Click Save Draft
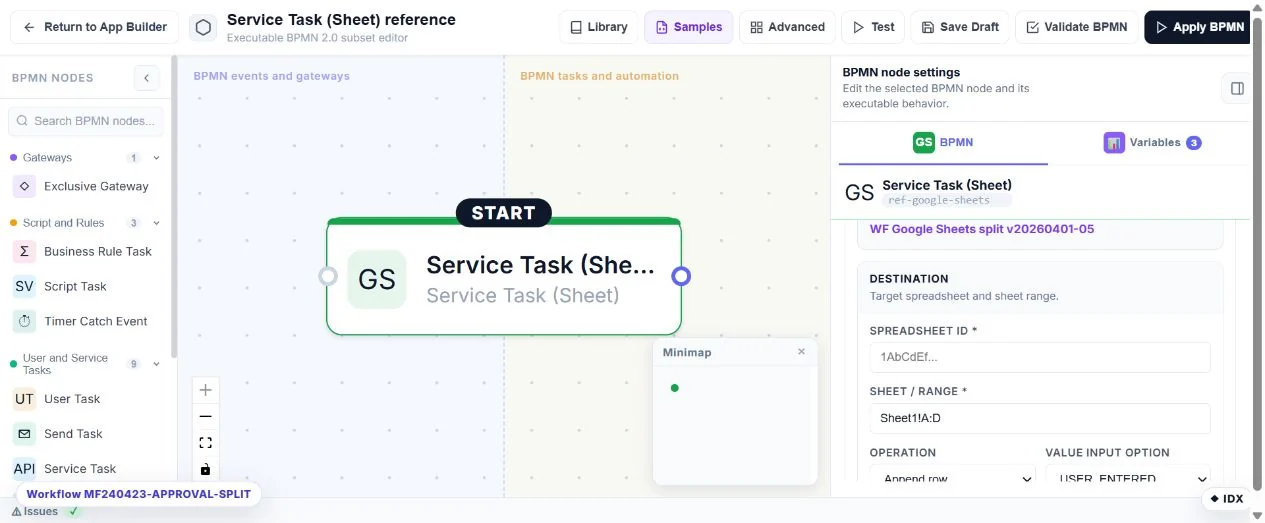The image size is (1265, 523). pyautogui.click(x=960, y=27)
